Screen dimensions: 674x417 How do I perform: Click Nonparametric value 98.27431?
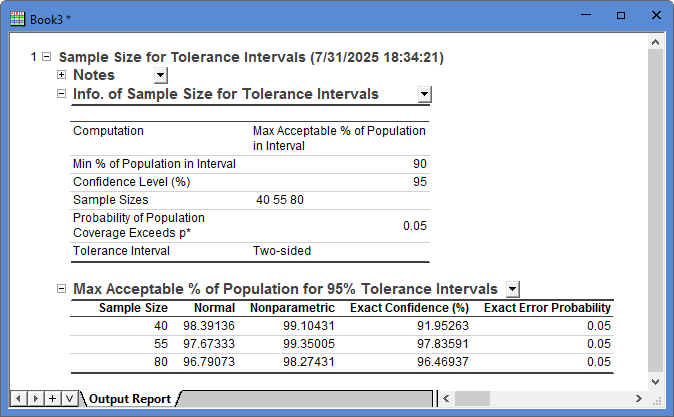(309, 362)
